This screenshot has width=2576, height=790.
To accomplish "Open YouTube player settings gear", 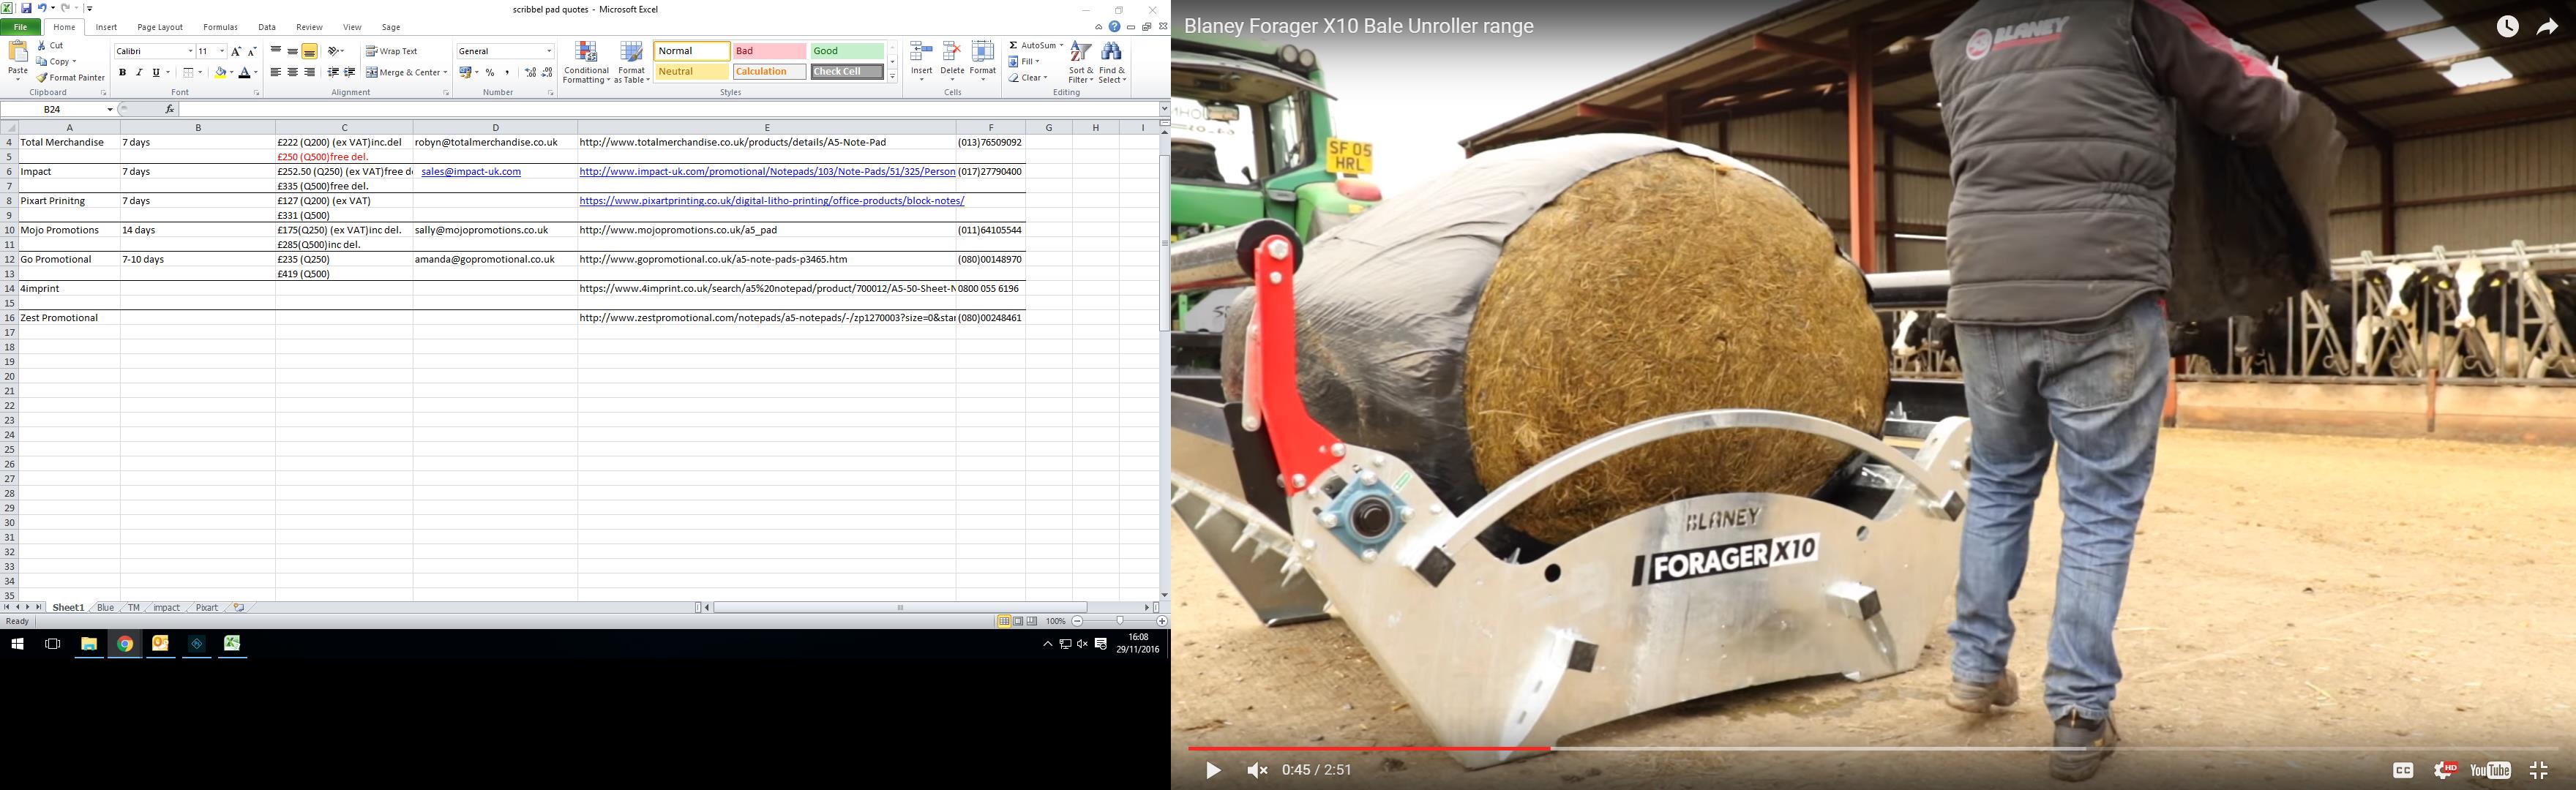I will pyautogui.click(x=2445, y=769).
